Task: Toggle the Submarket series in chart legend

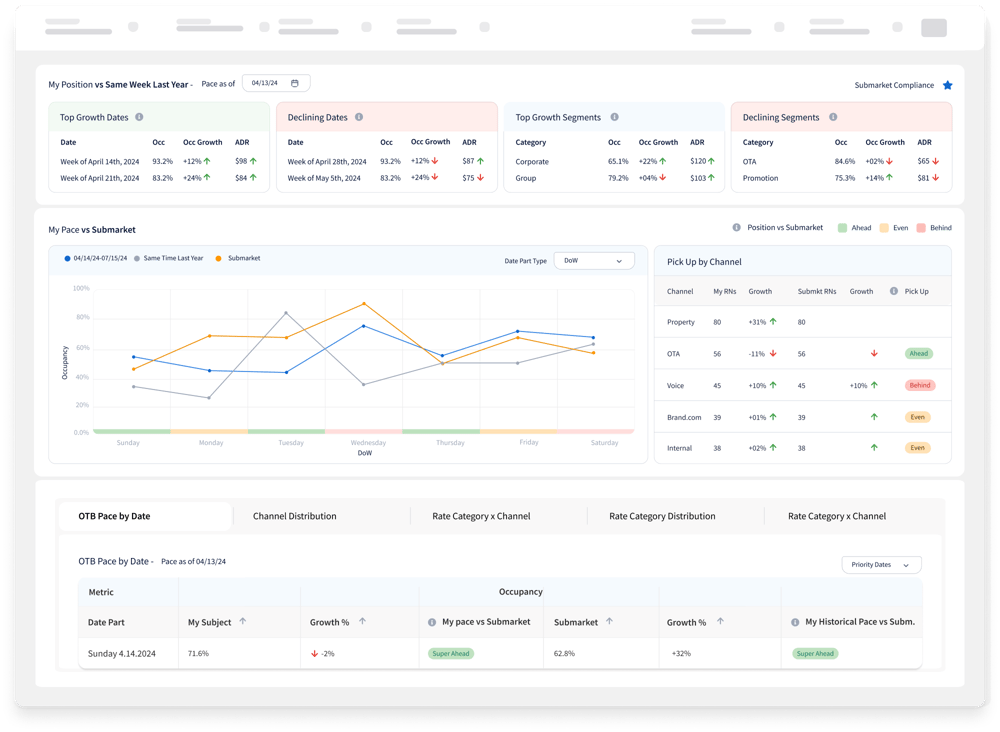Action: point(237,258)
